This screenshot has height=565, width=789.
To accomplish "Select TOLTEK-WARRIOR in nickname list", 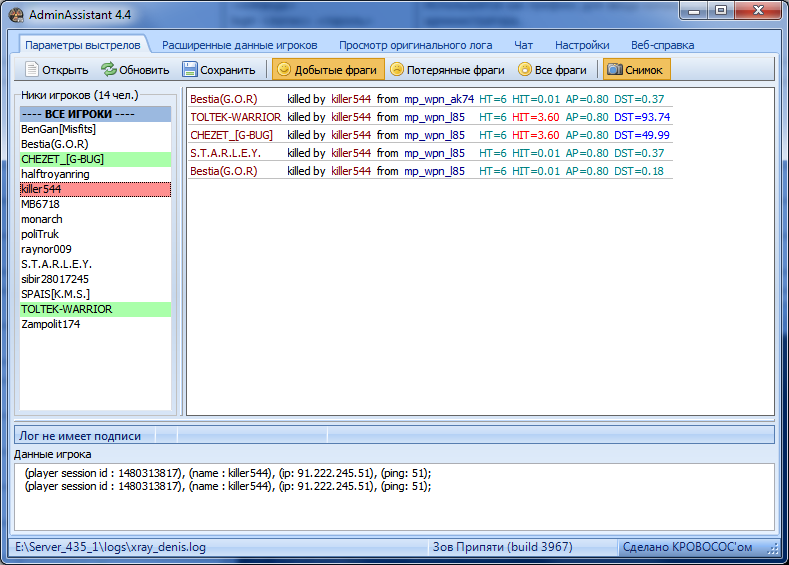I will point(95,309).
